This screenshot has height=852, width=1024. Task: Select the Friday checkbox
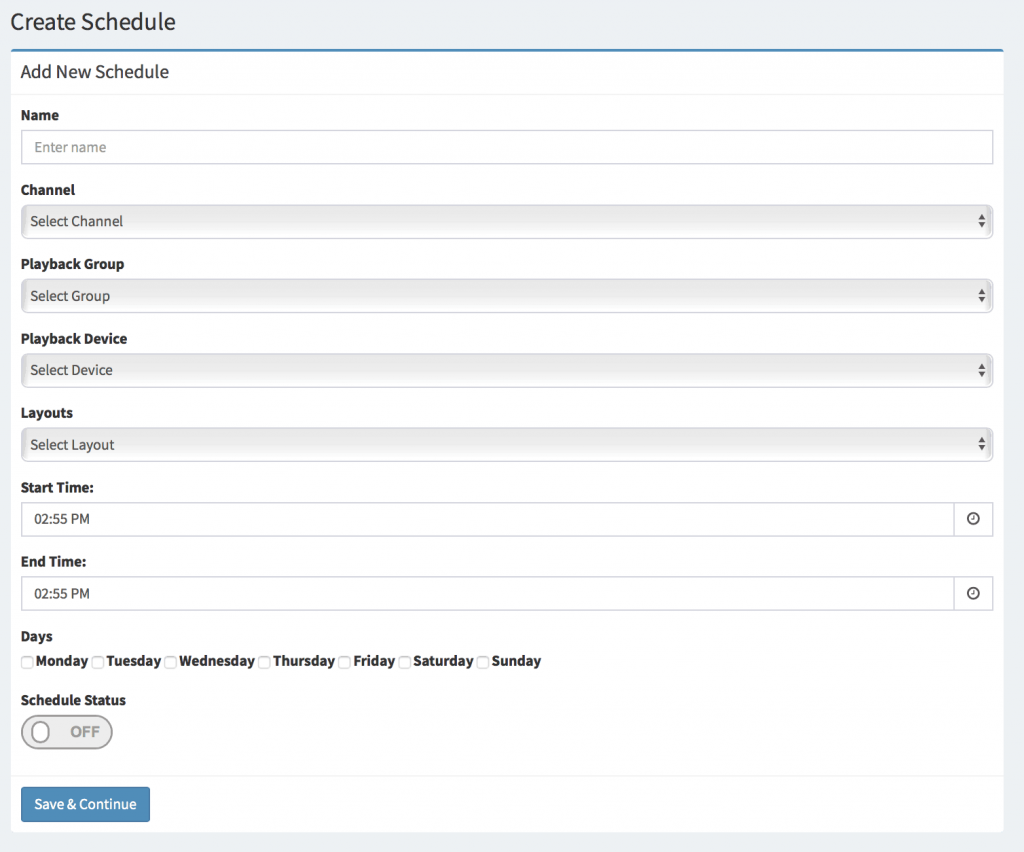click(x=345, y=662)
